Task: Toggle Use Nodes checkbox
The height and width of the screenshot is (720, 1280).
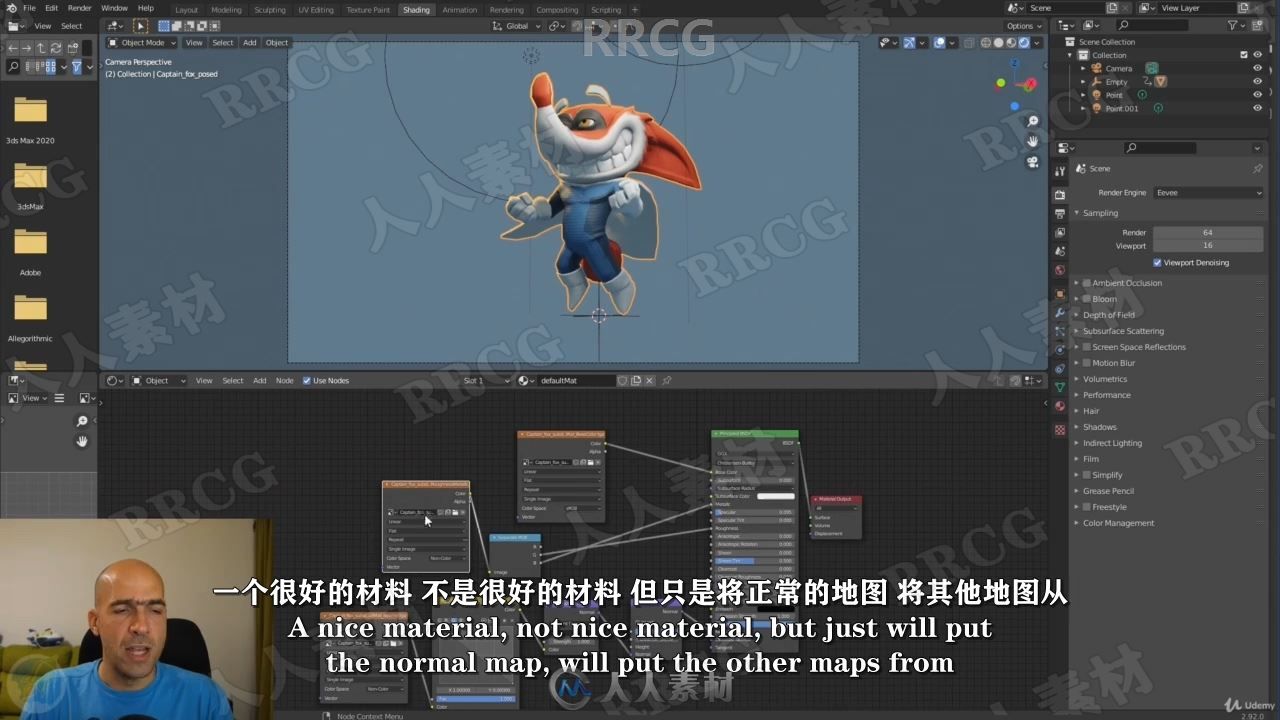Action: point(307,381)
